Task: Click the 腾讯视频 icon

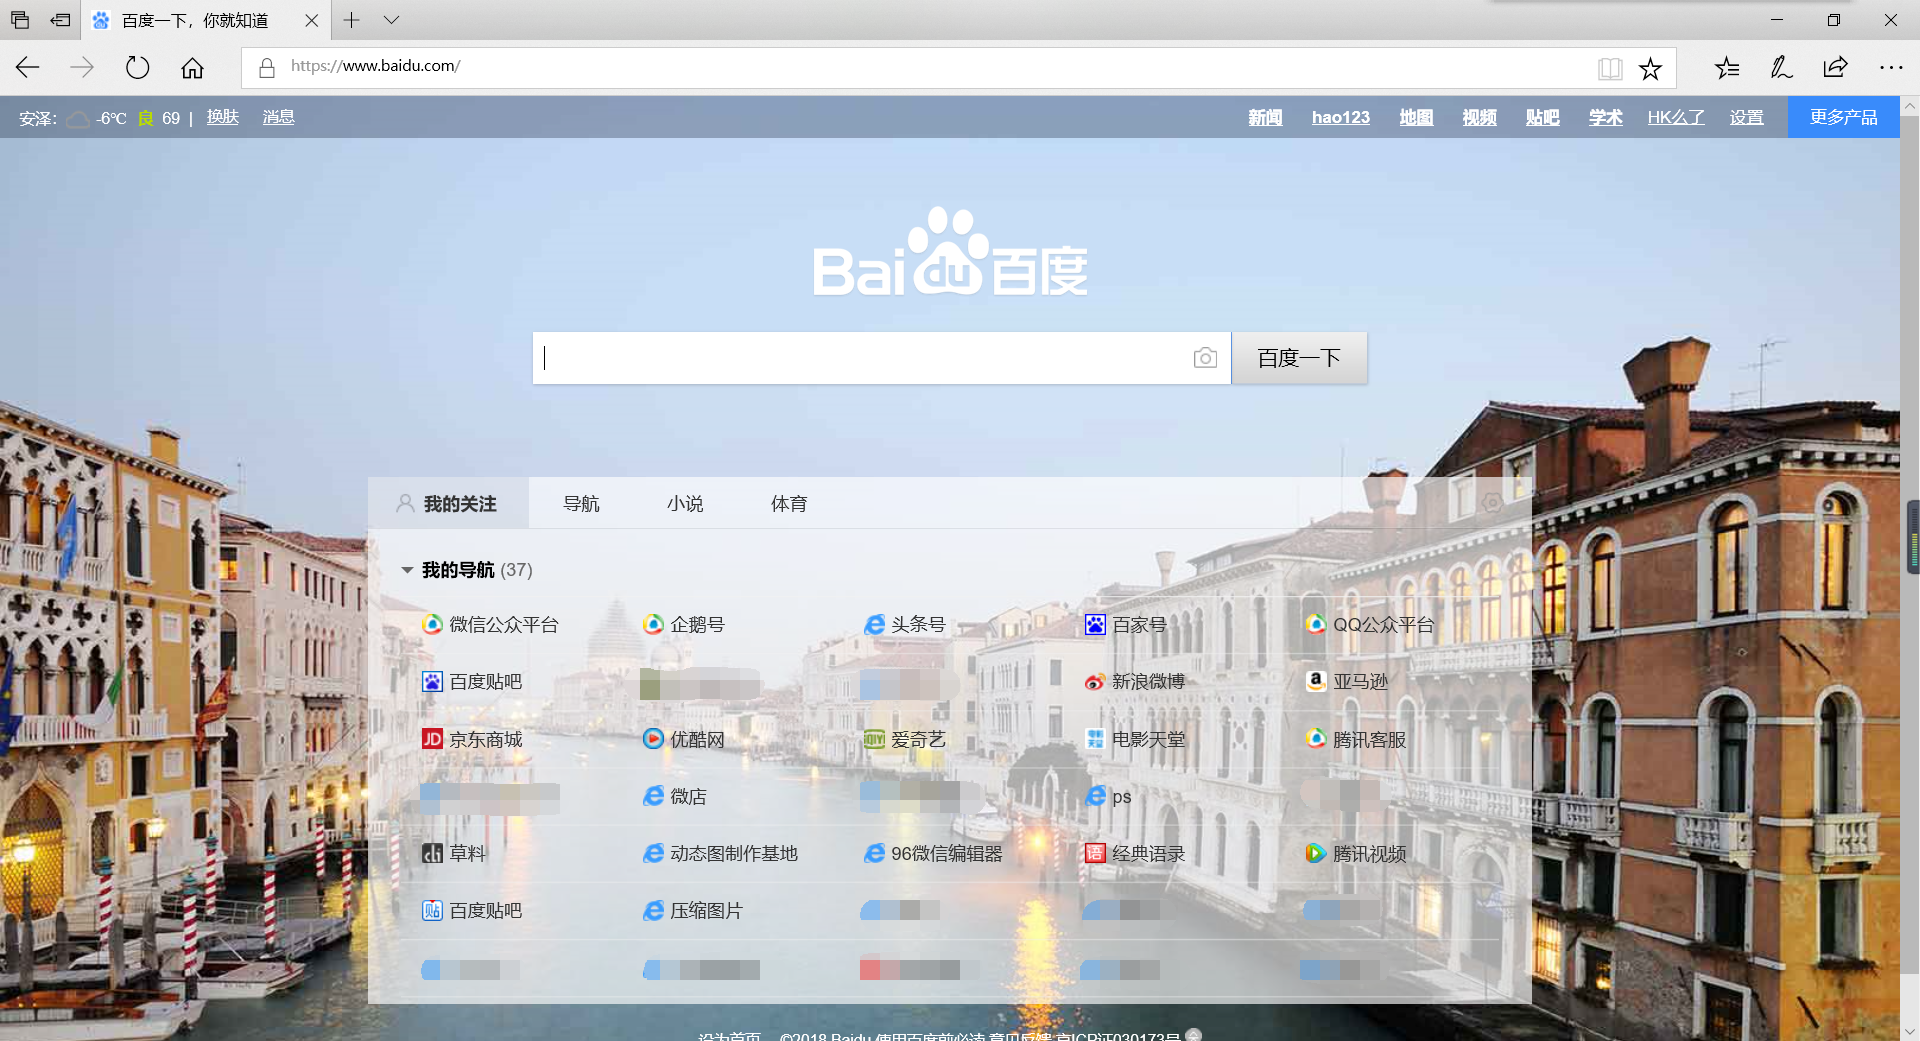Action: (x=1316, y=853)
